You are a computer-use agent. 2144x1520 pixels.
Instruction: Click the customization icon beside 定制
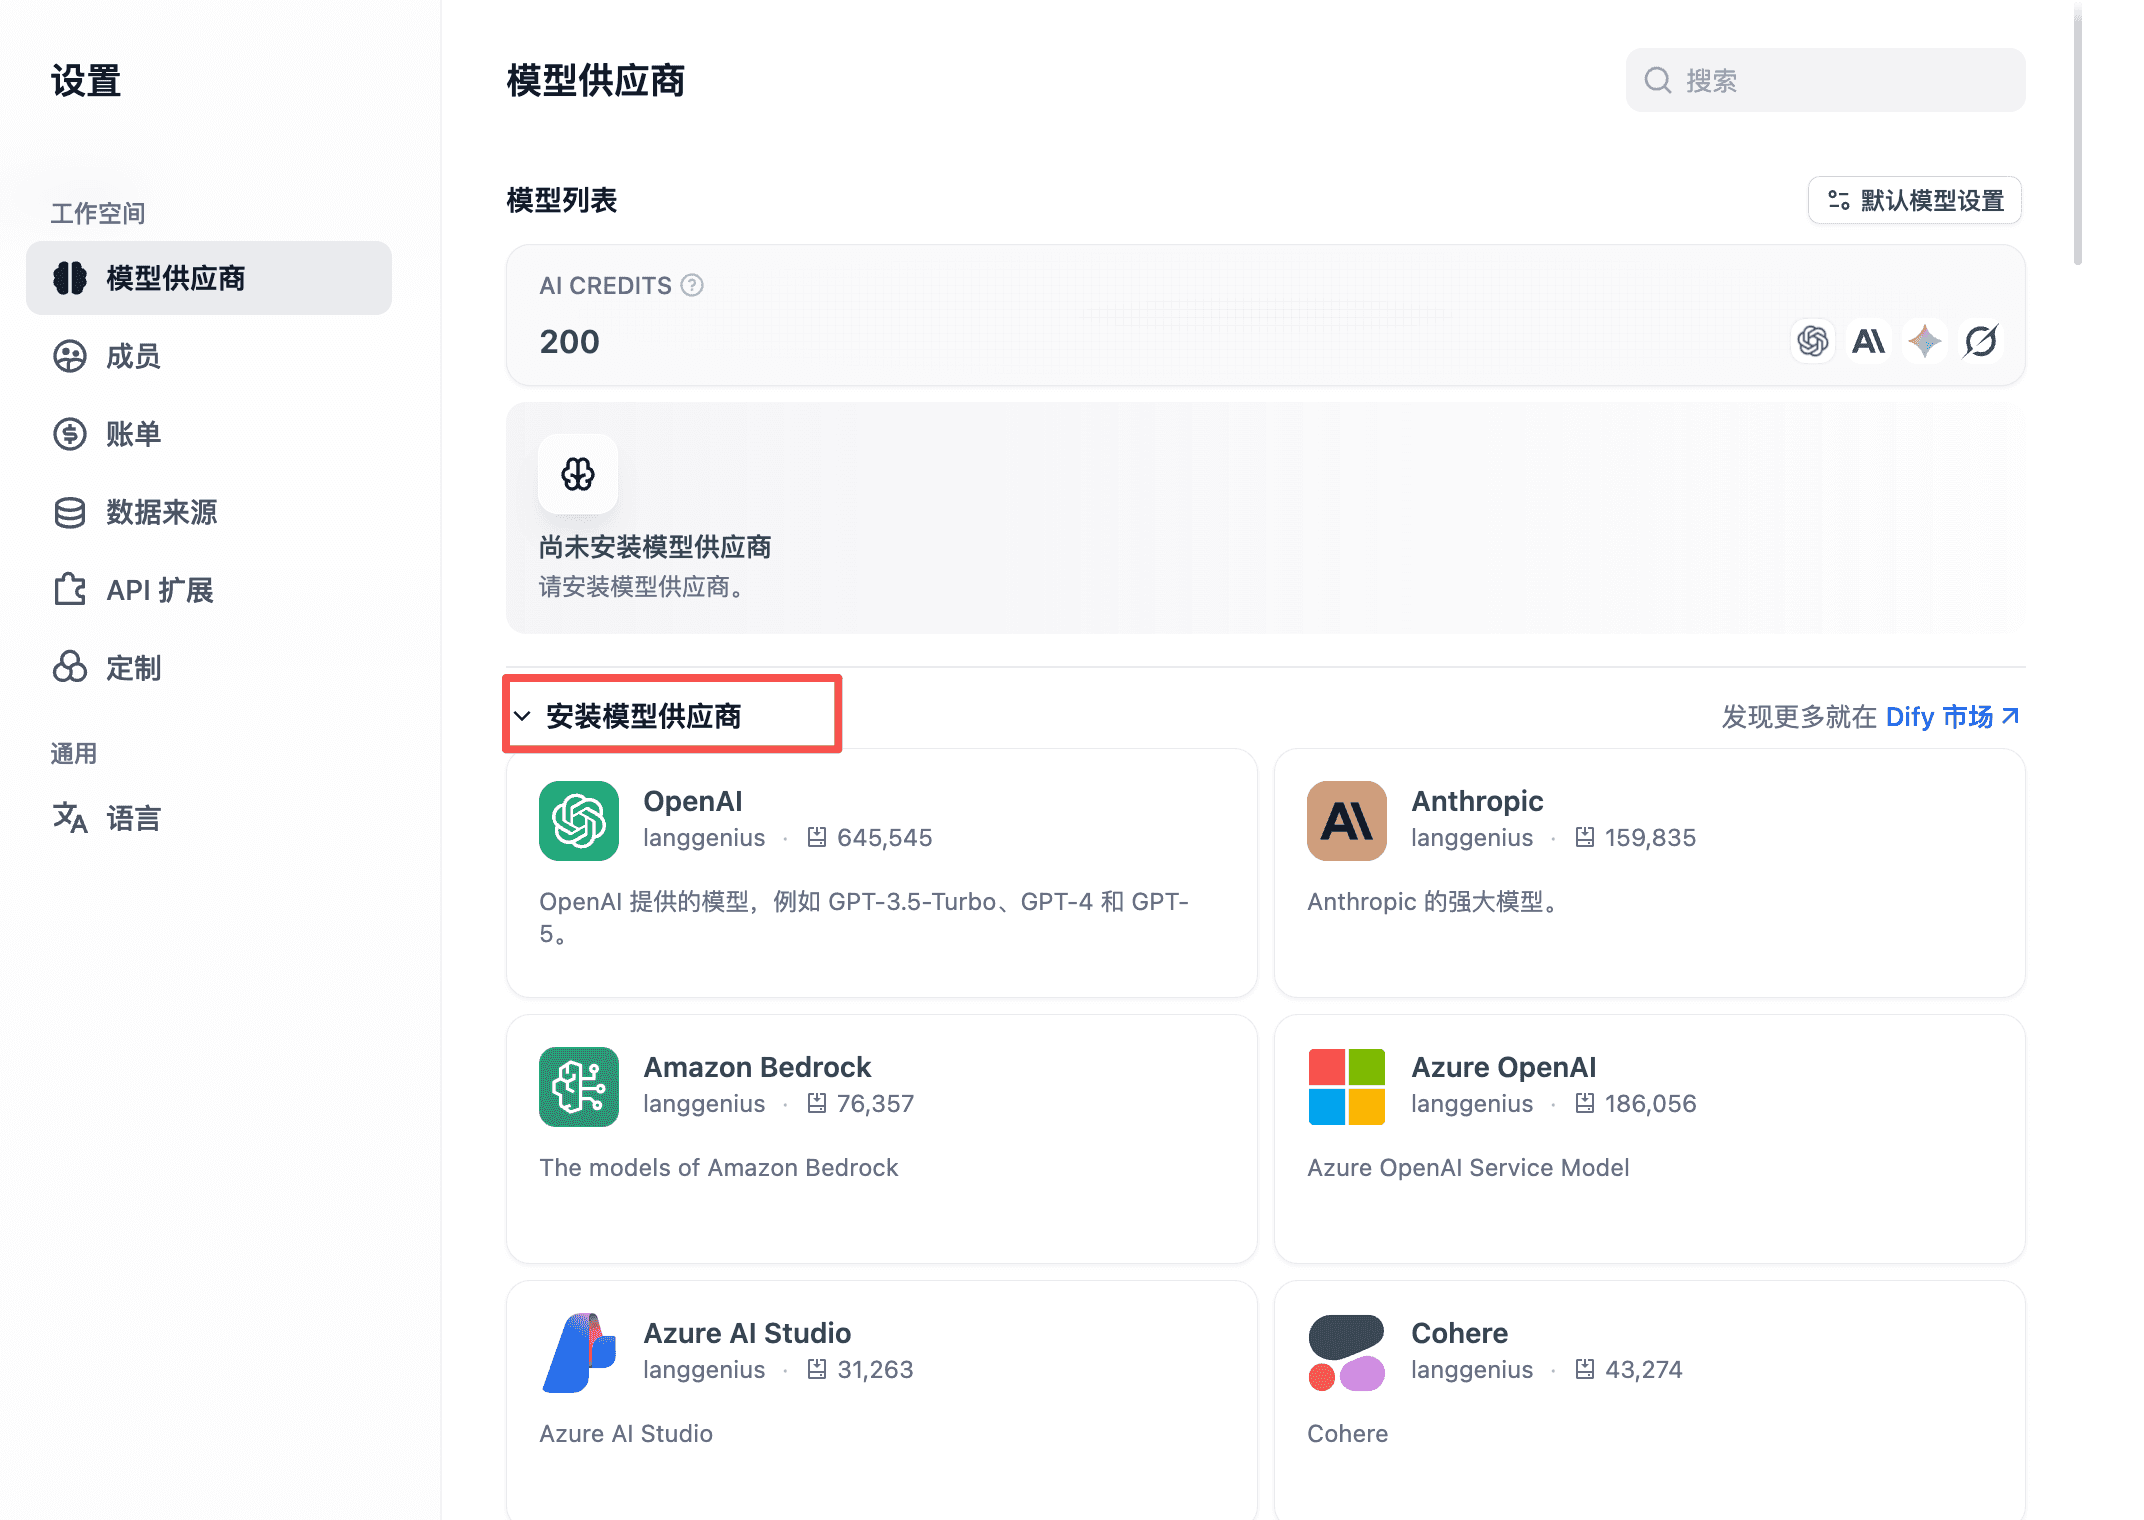(70, 668)
